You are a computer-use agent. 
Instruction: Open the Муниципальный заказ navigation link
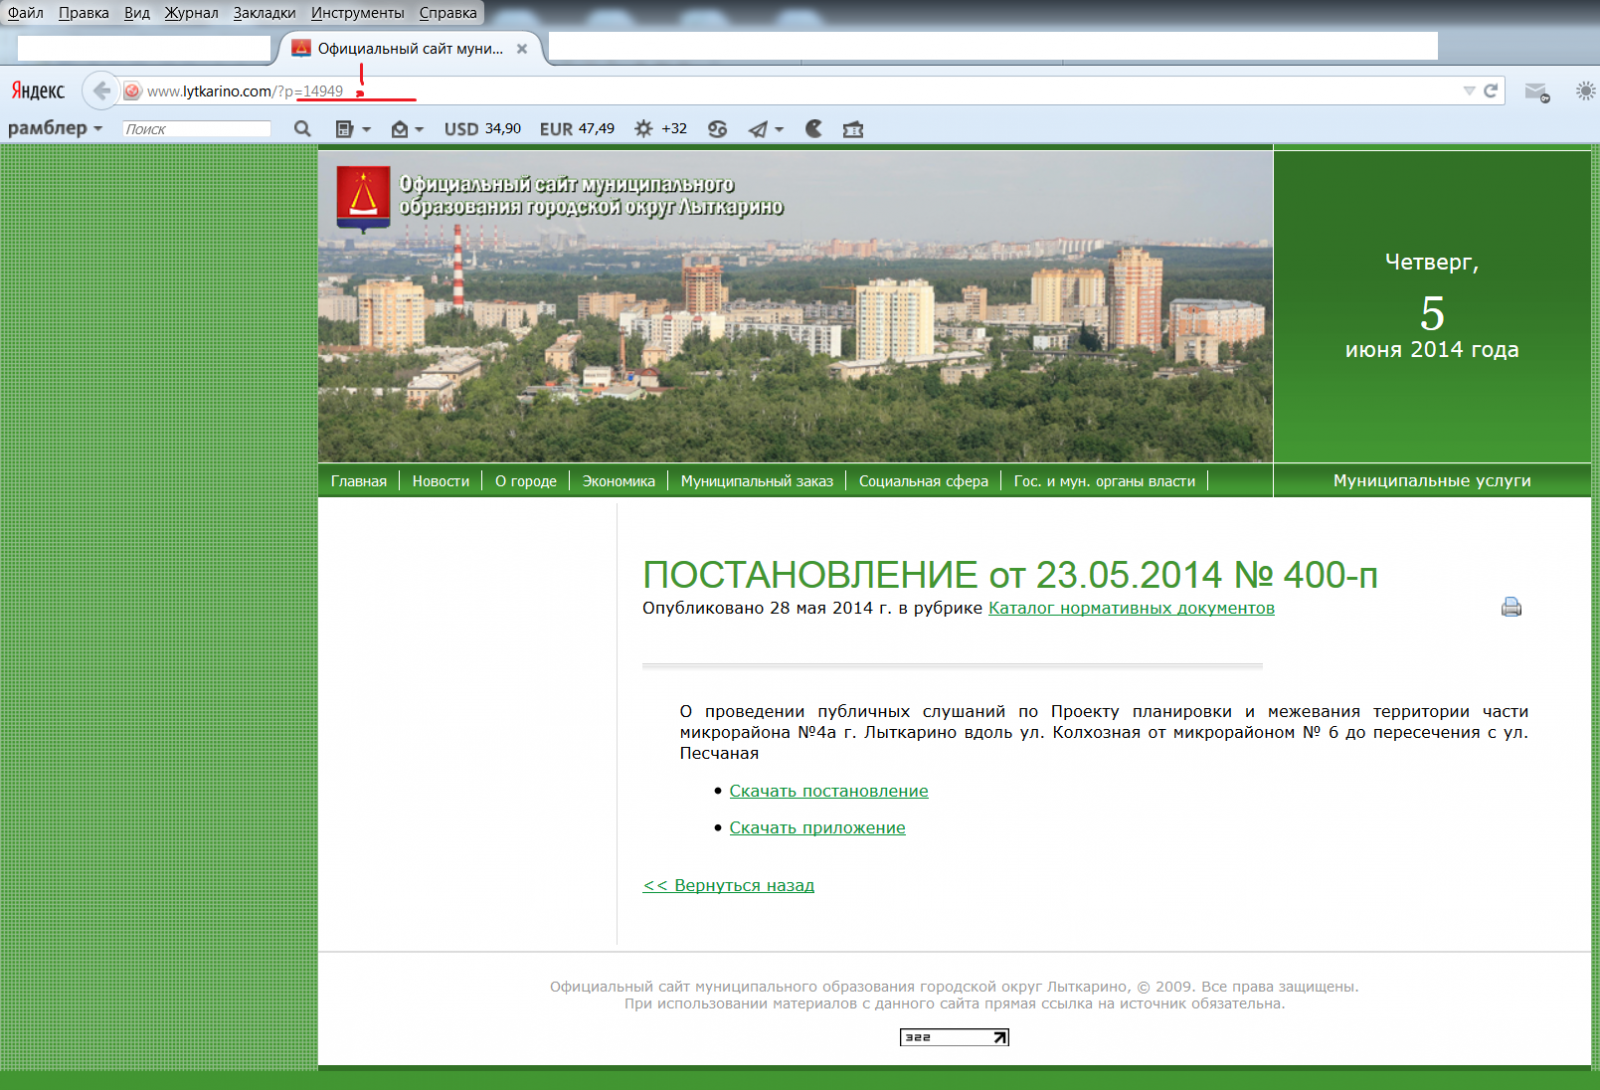pos(757,481)
